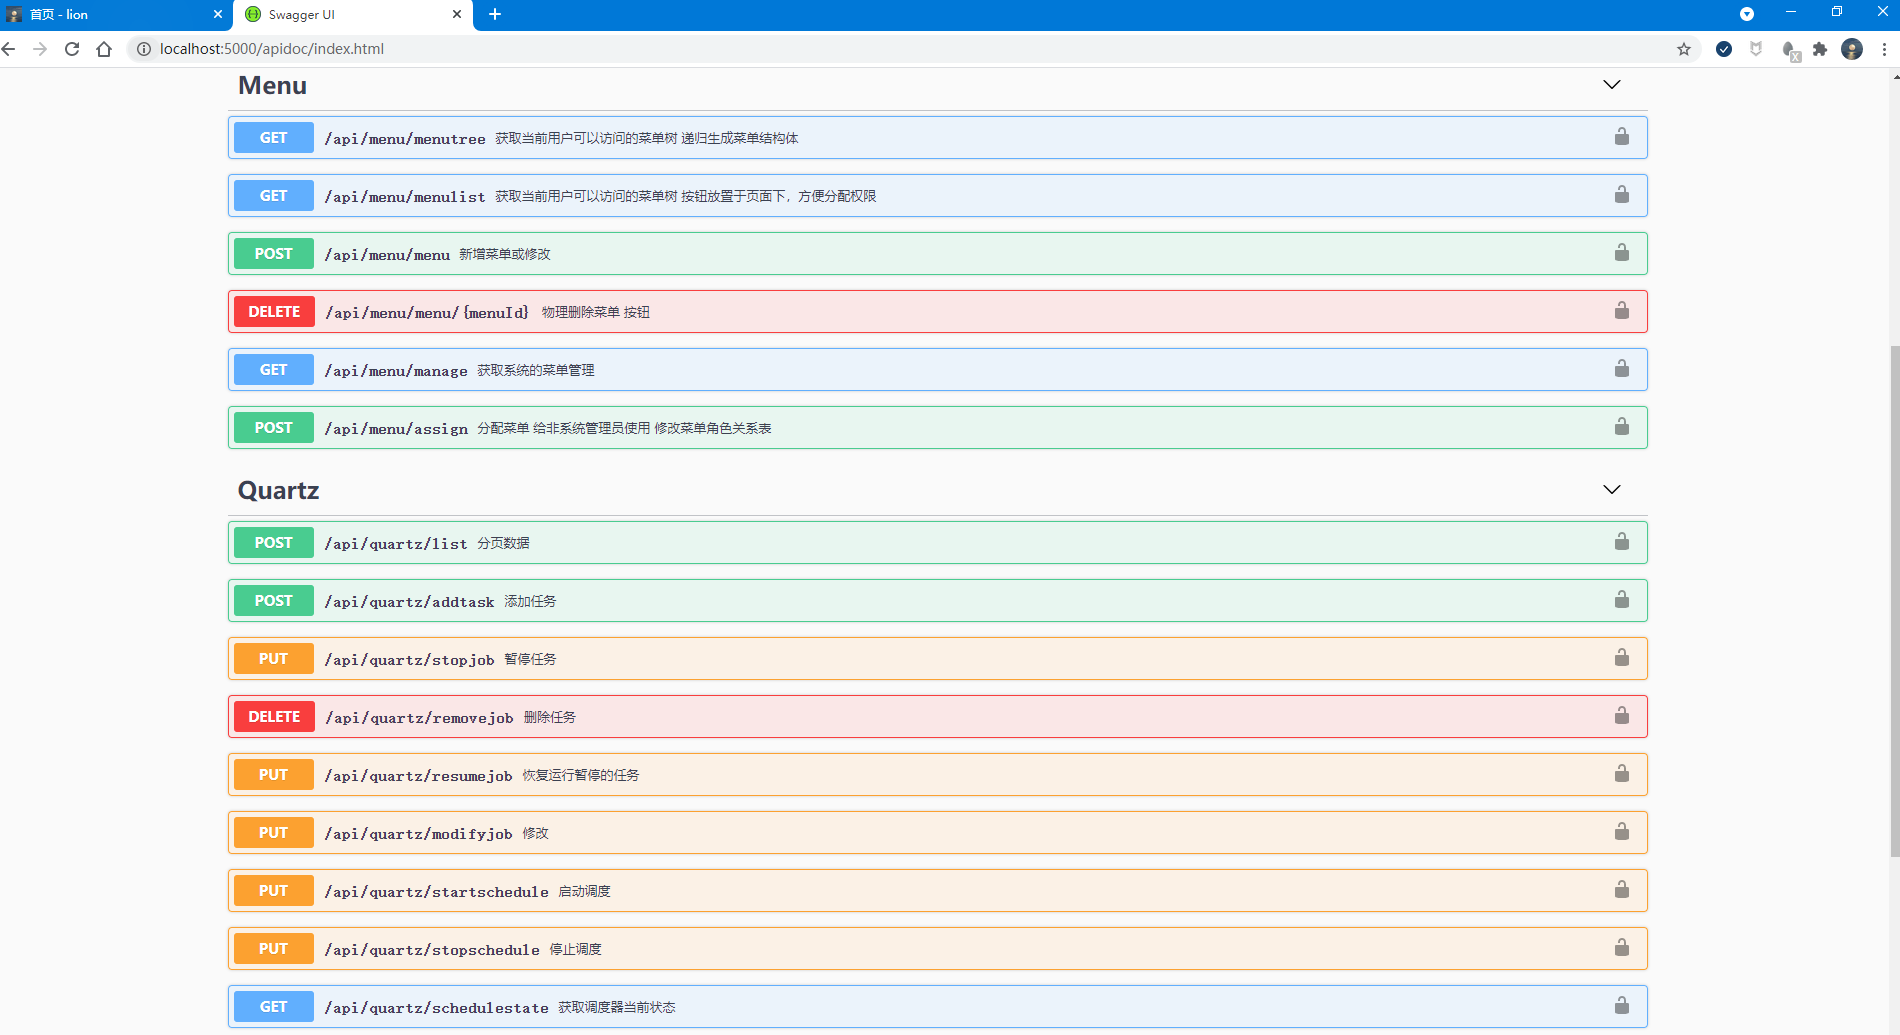Collapse the Menu section chevron

tap(1612, 85)
